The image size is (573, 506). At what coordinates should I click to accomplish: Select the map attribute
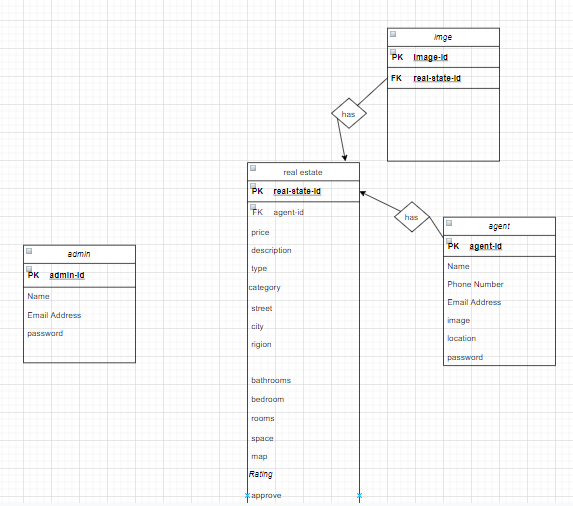pyautogui.click(x=259, y=457)
